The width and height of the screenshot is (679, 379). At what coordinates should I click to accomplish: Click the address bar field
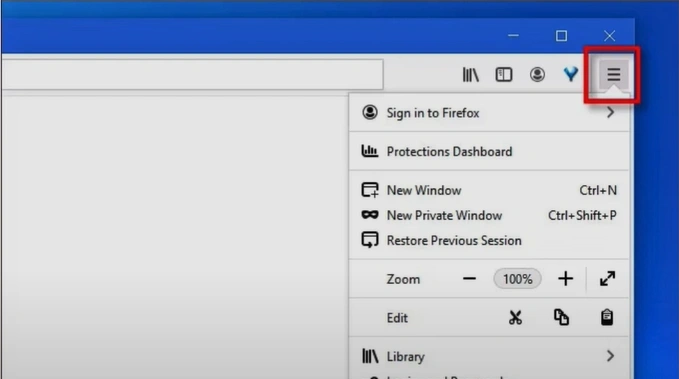point(192,74)
